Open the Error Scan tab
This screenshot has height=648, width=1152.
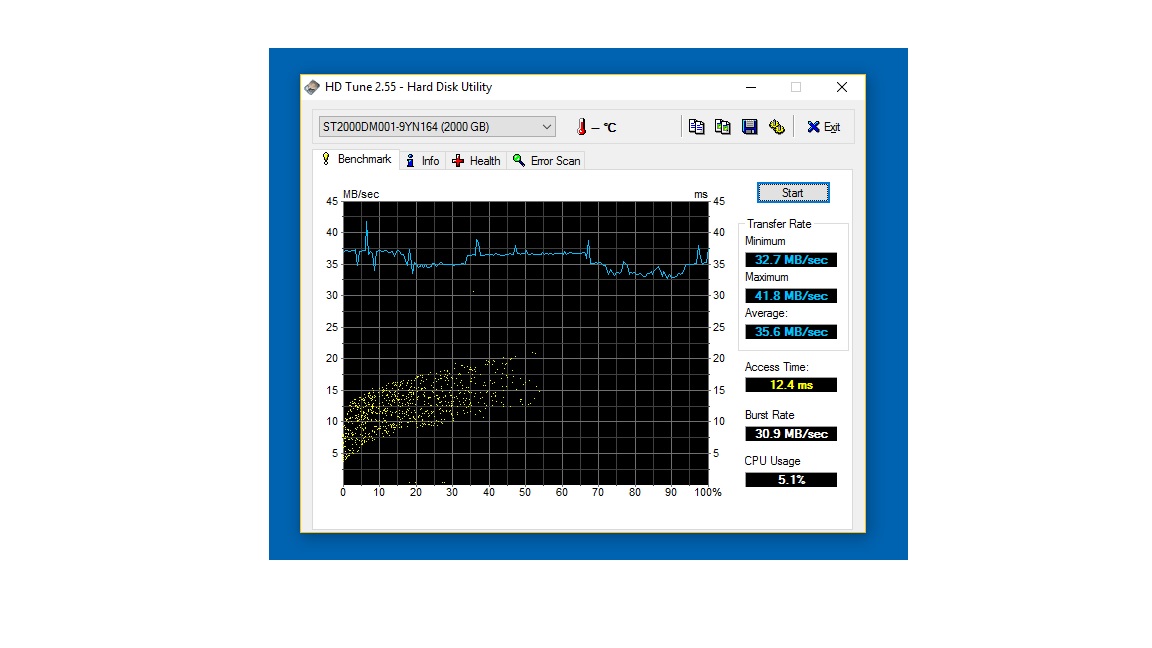coord(546,161)
